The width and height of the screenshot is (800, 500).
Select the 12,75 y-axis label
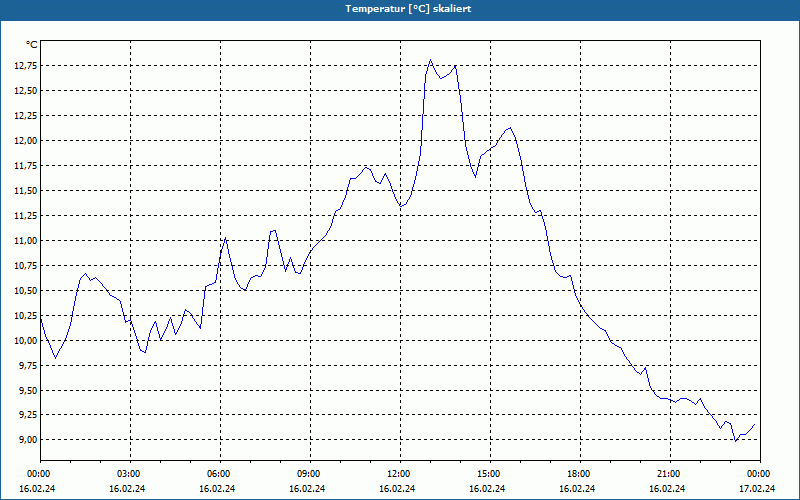click(x=24, y=65)
